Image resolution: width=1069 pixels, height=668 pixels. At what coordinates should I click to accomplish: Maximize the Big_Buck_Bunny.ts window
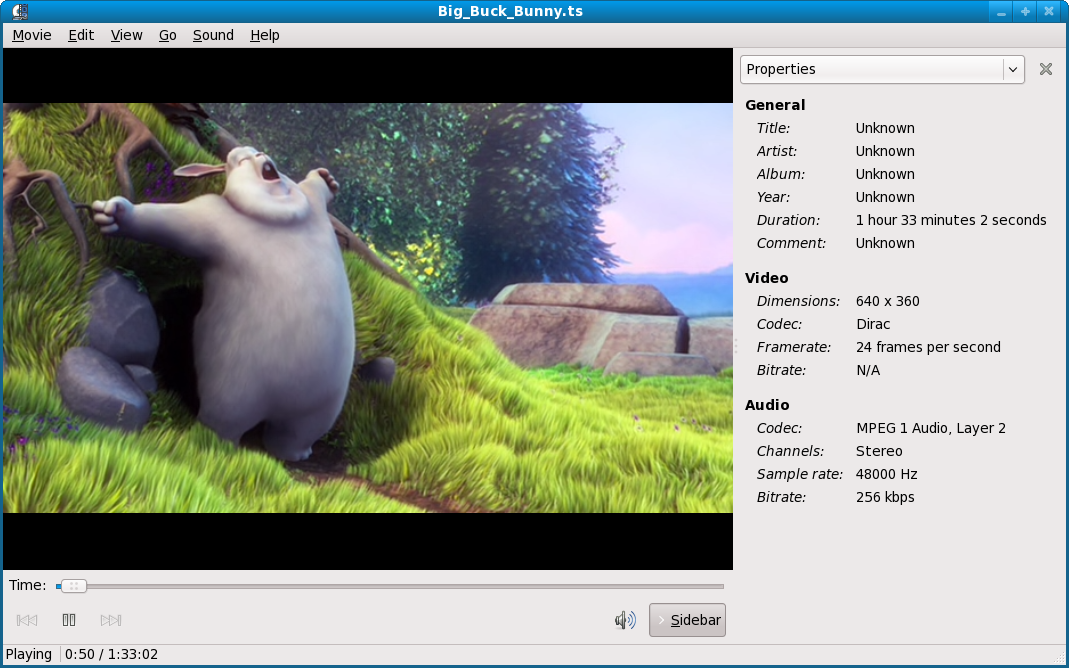[x=1025, y=12]
